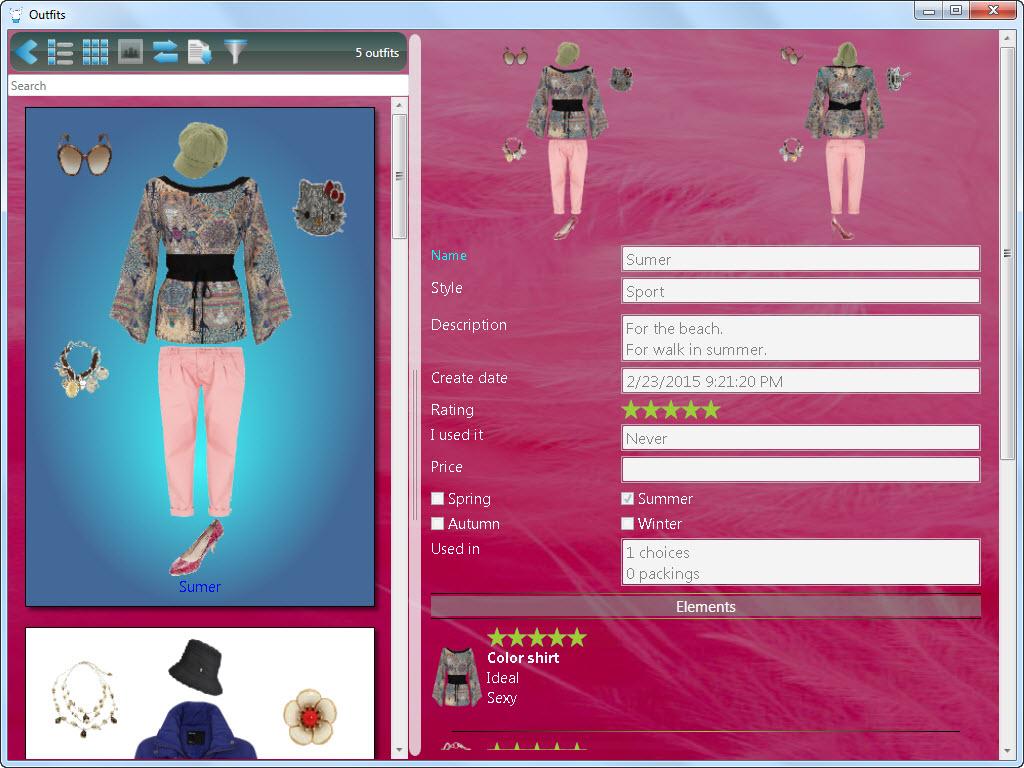
Task: Click the Ideal text under Color shirt
Action: [x=502, y=678]
